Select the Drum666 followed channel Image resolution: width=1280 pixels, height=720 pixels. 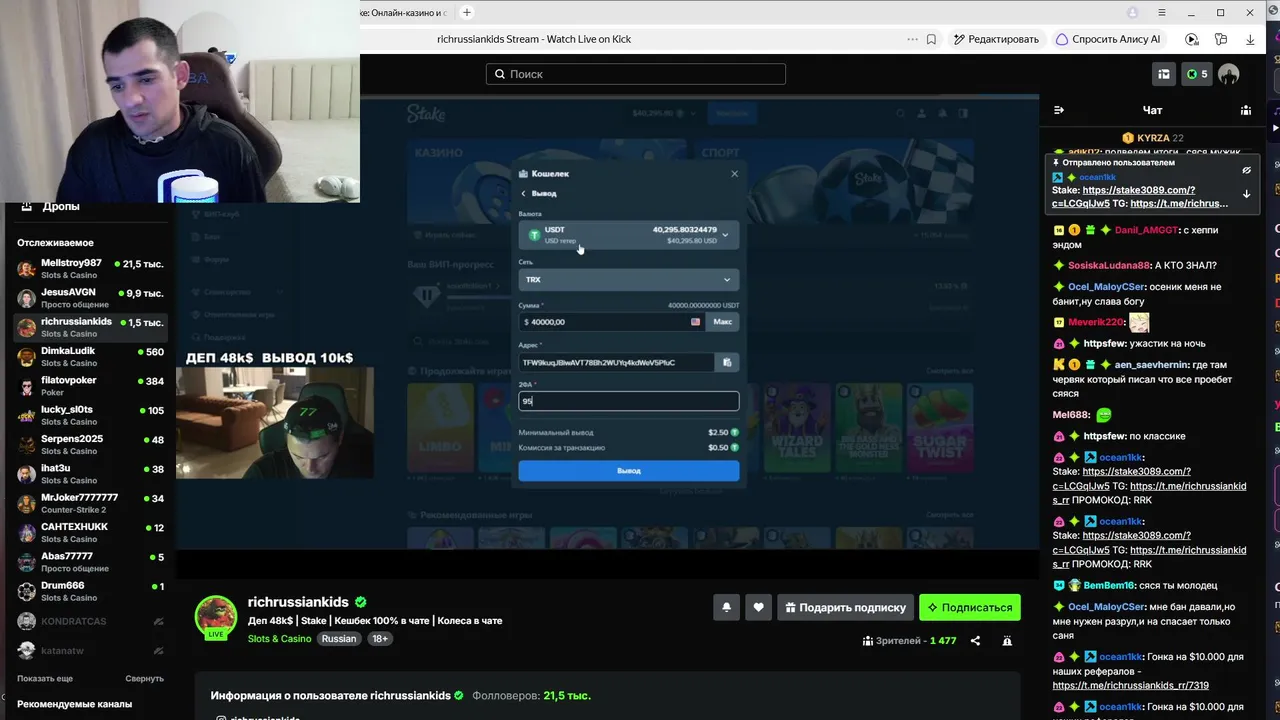(90, 591)
